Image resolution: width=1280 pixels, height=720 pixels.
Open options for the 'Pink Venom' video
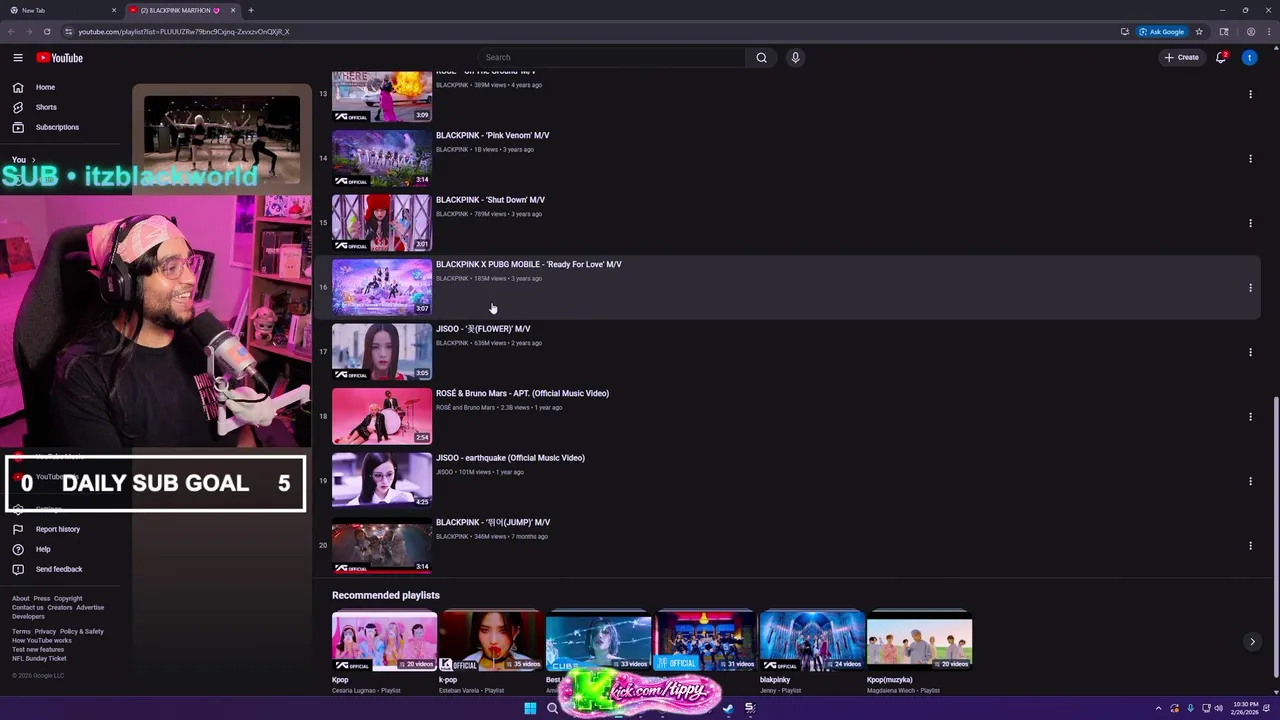click(x=1250, y=158)
